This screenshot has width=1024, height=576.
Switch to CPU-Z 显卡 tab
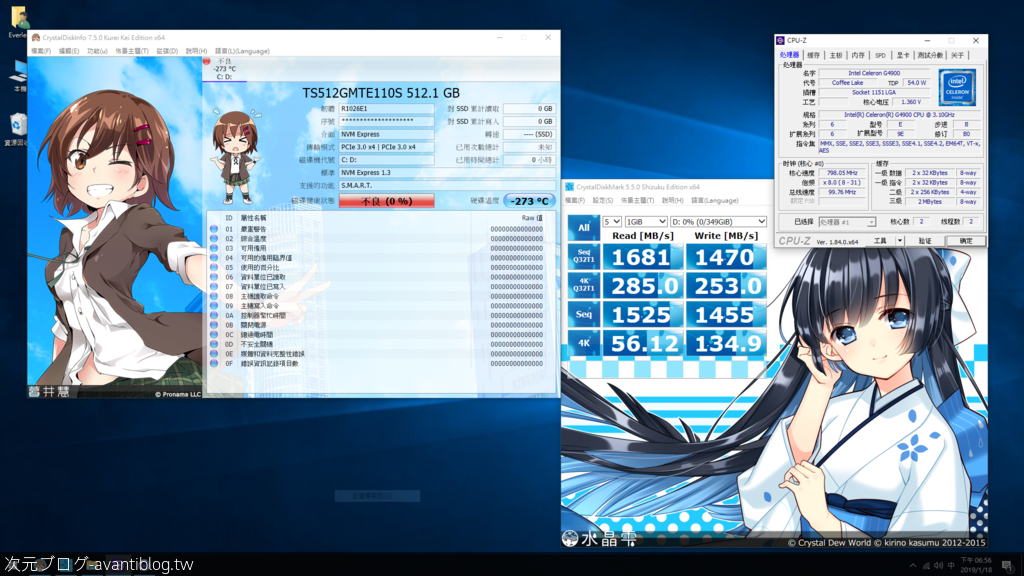(903, 56)
